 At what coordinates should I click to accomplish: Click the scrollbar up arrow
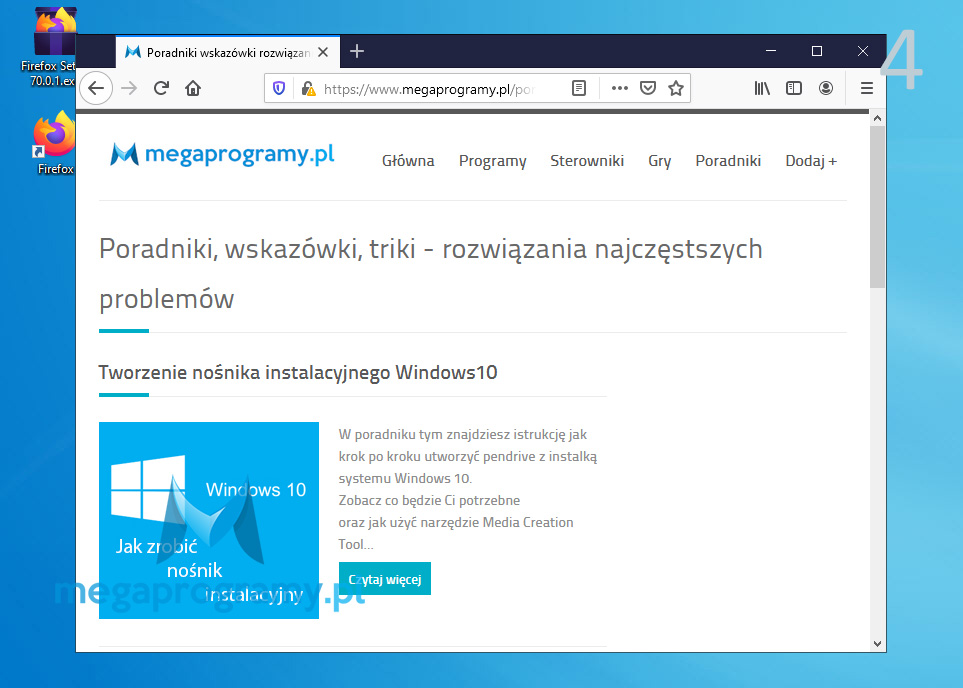877,118
